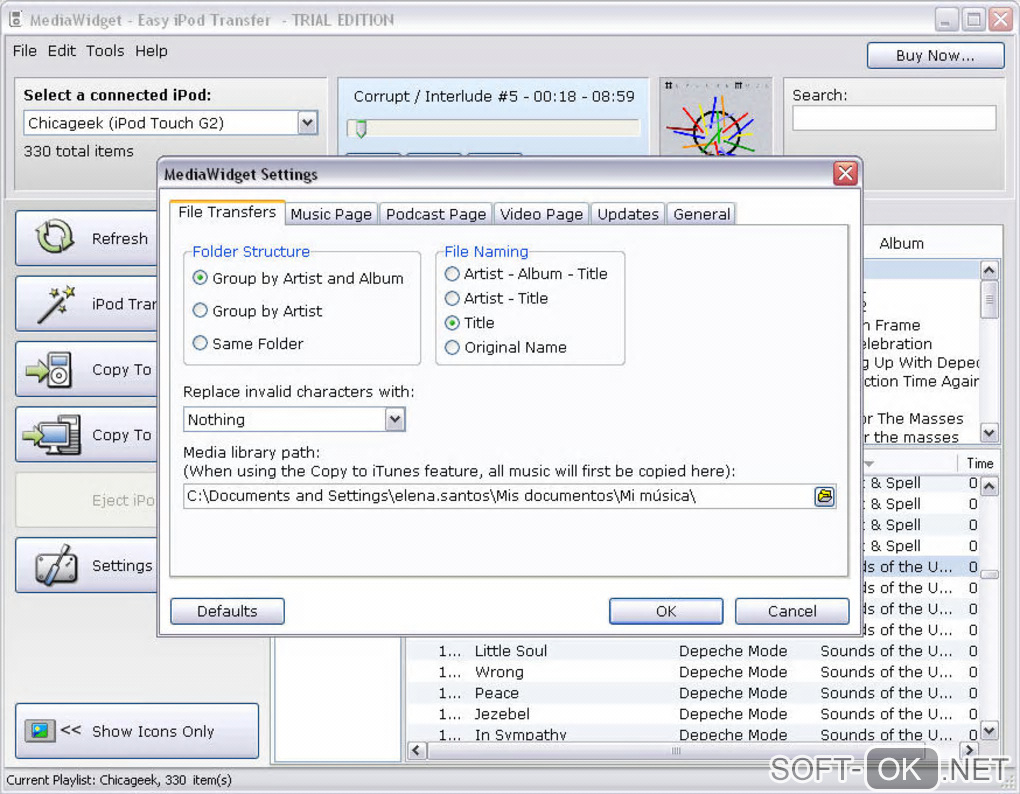Image resolution: width=1020 pixels, height=794 pixels.
Task: Click the media library path field
Action: click(498, 496)
